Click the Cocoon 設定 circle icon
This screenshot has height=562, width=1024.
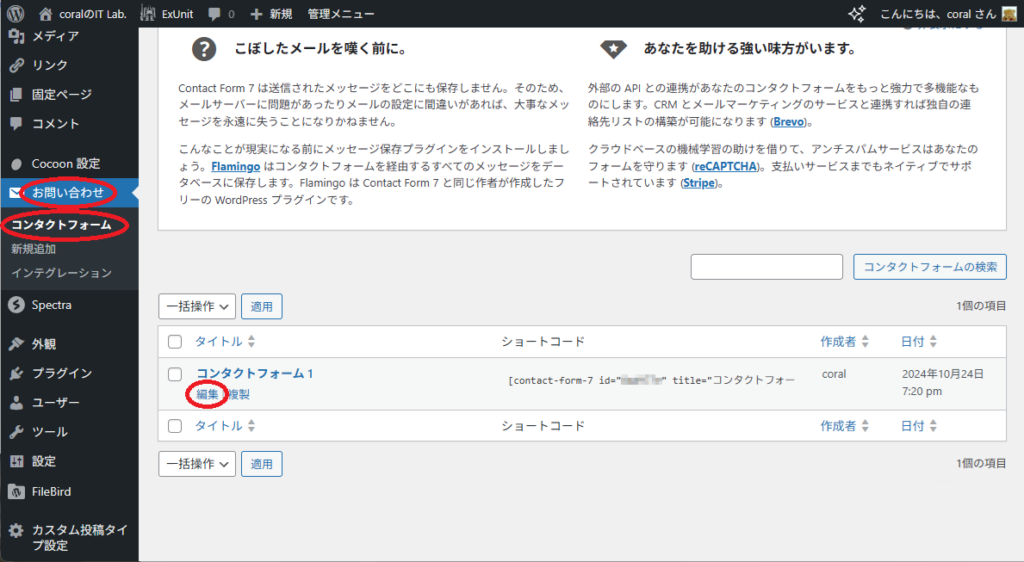[17, 164]
